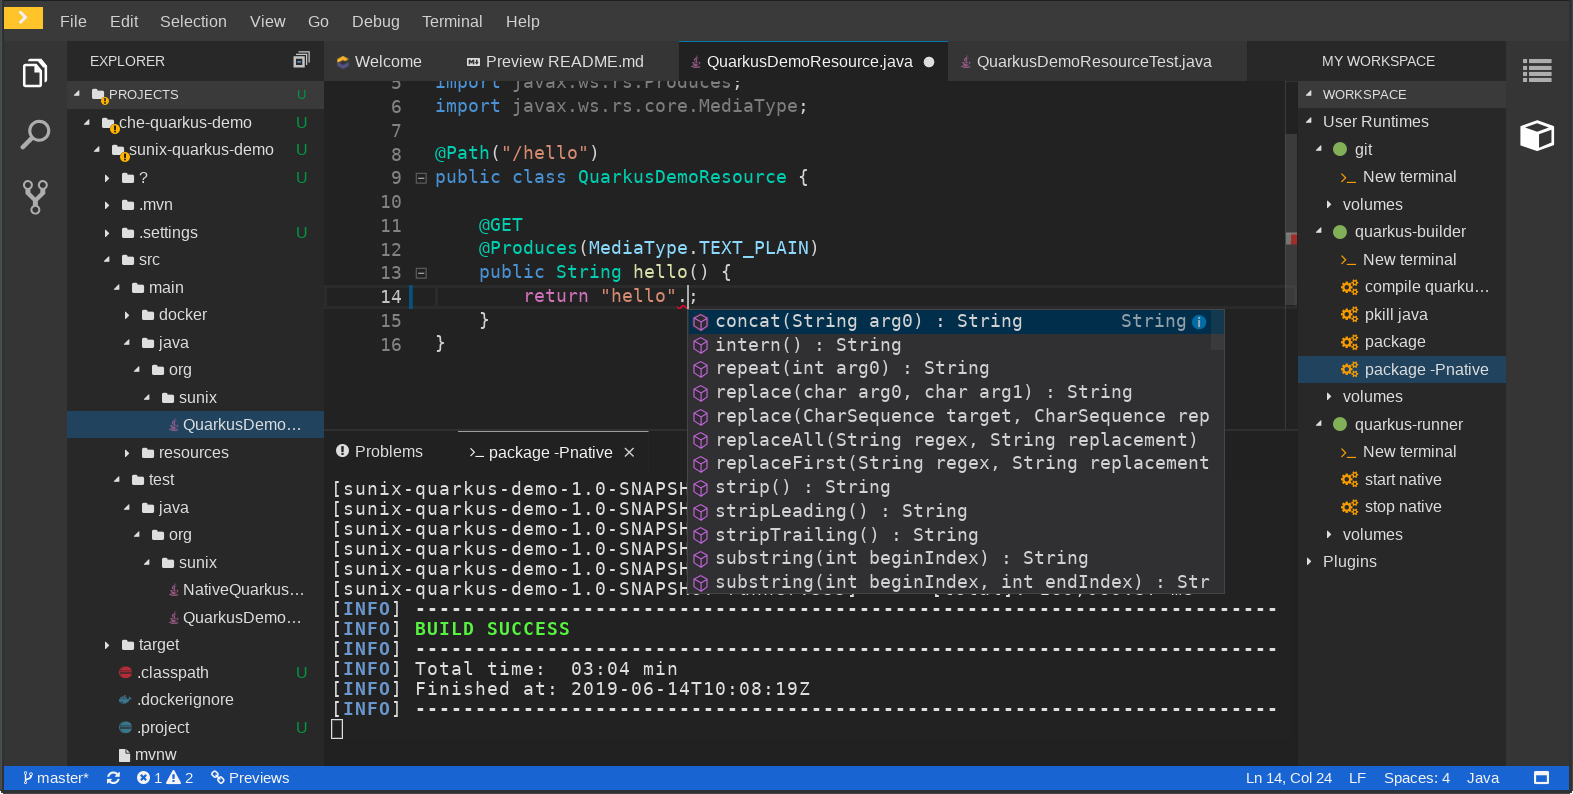Click the Previews link in status bar

tap(250, 778)
